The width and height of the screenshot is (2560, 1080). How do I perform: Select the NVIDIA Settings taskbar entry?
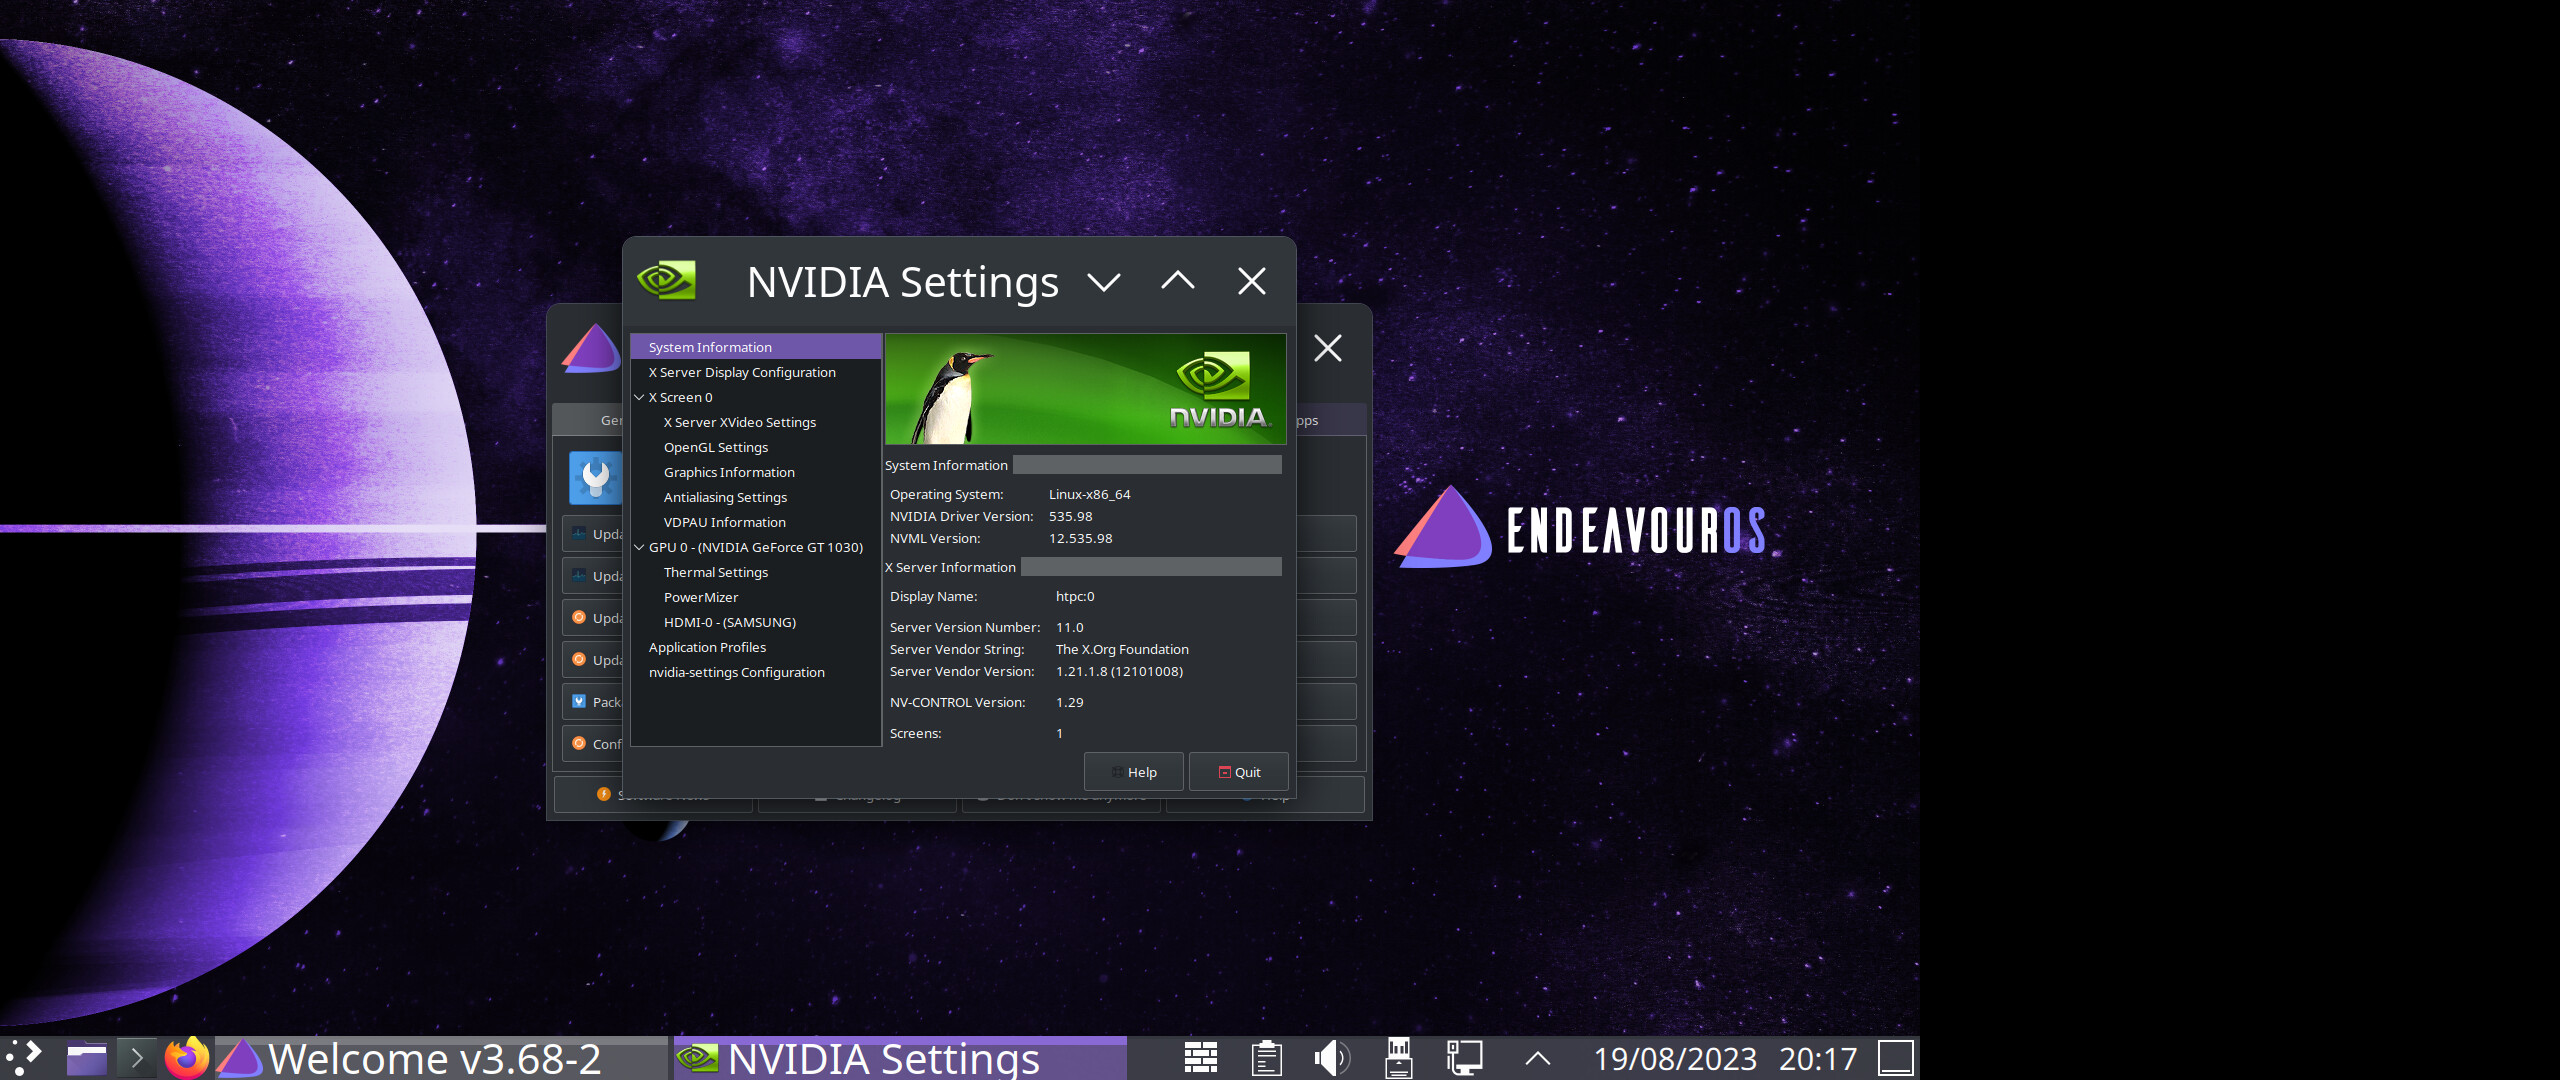click(900, 1058)
